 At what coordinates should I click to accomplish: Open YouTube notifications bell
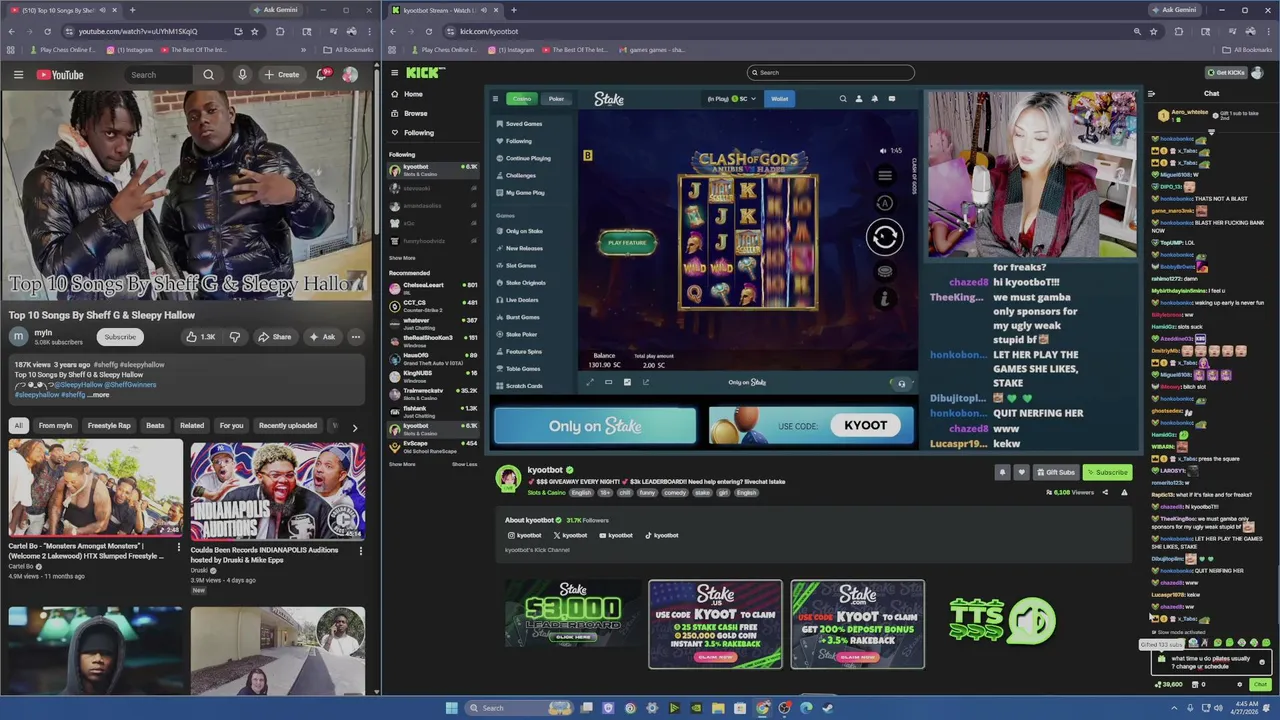323,75
